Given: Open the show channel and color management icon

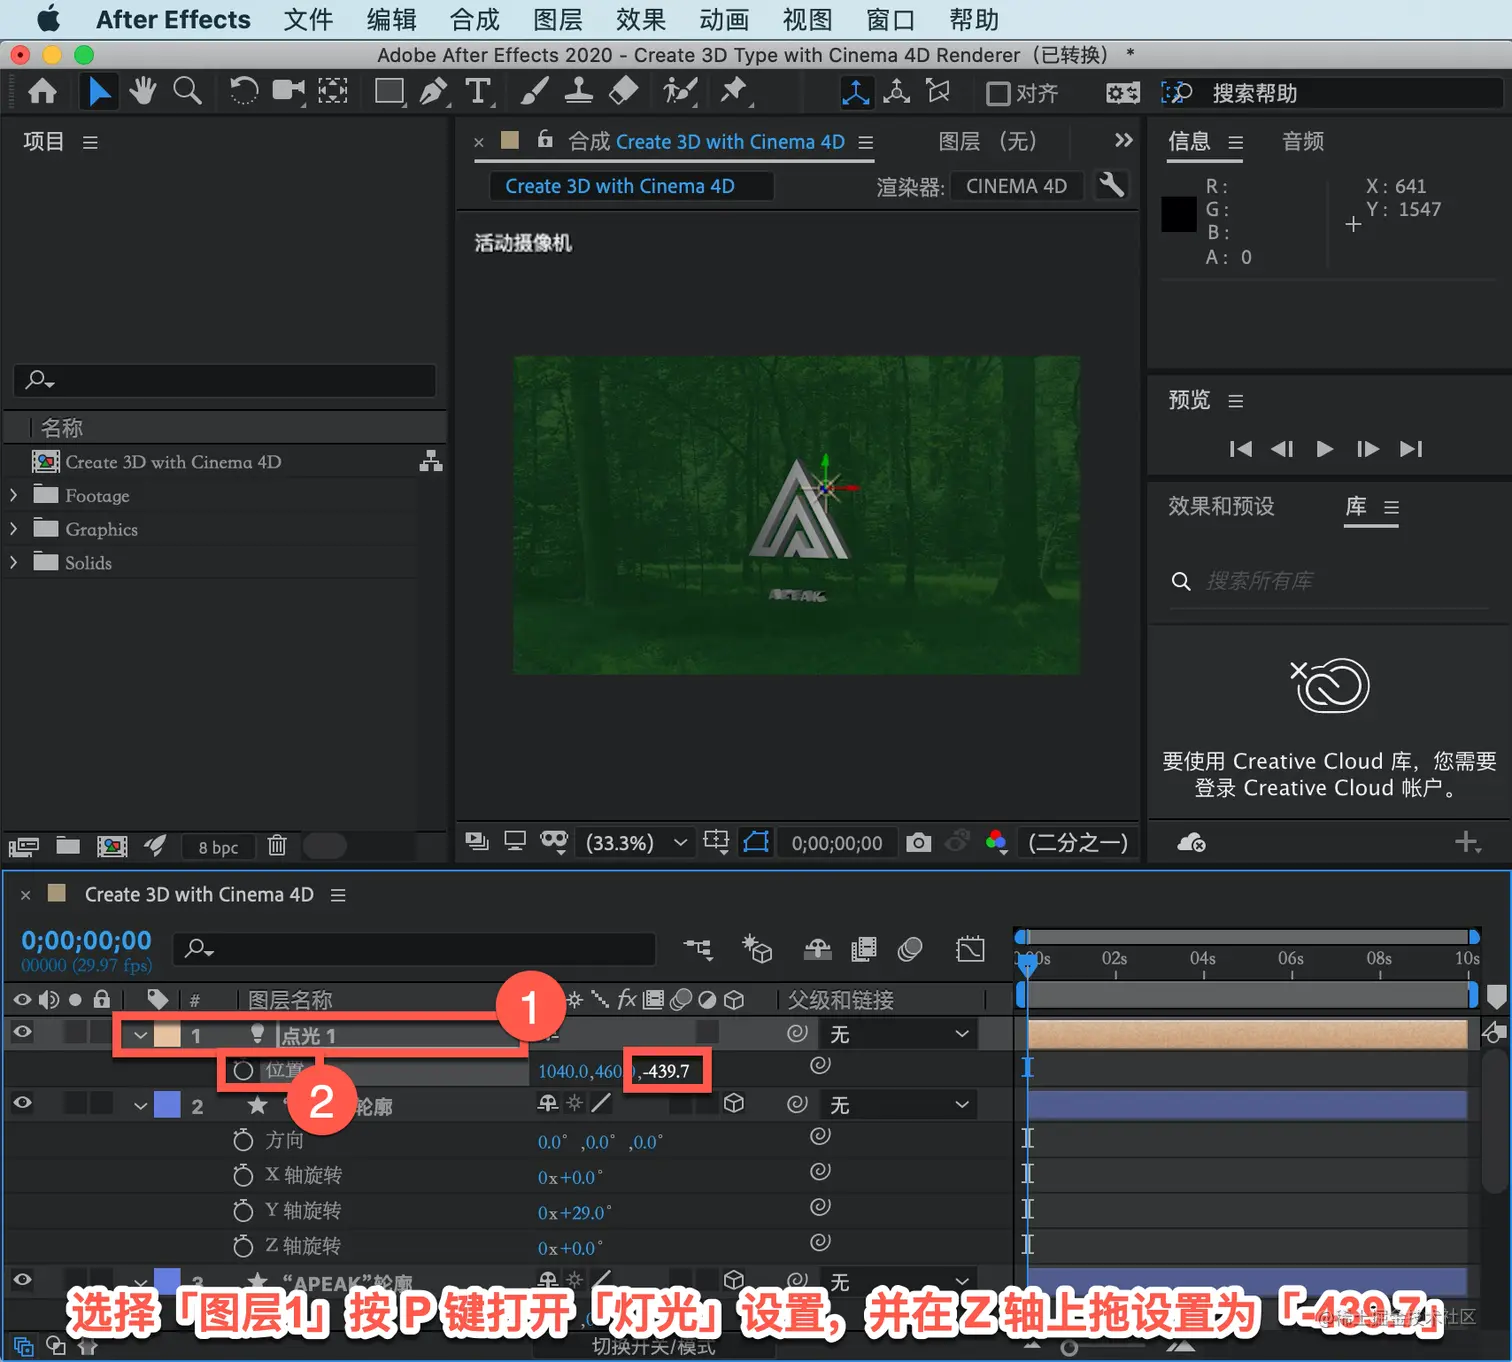Looking at the screenshot, I should click(x=996, y=842).
